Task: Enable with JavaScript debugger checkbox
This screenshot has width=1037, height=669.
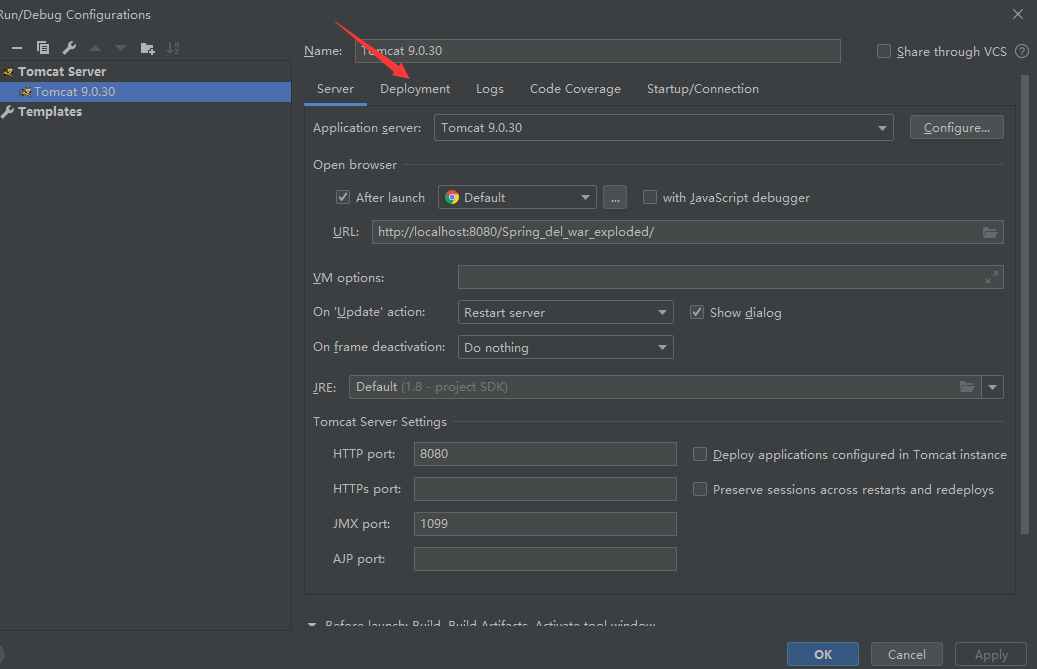Action: 650,197
